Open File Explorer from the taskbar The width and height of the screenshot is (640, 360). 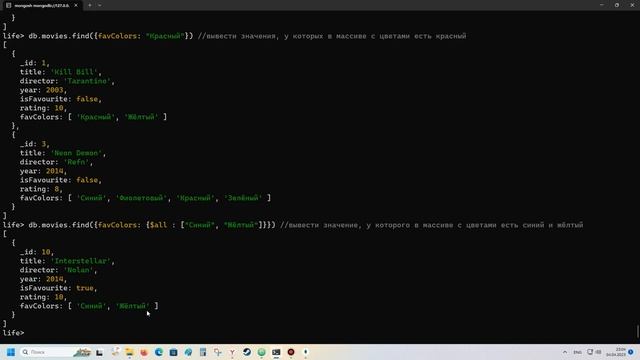pos(129,352)
